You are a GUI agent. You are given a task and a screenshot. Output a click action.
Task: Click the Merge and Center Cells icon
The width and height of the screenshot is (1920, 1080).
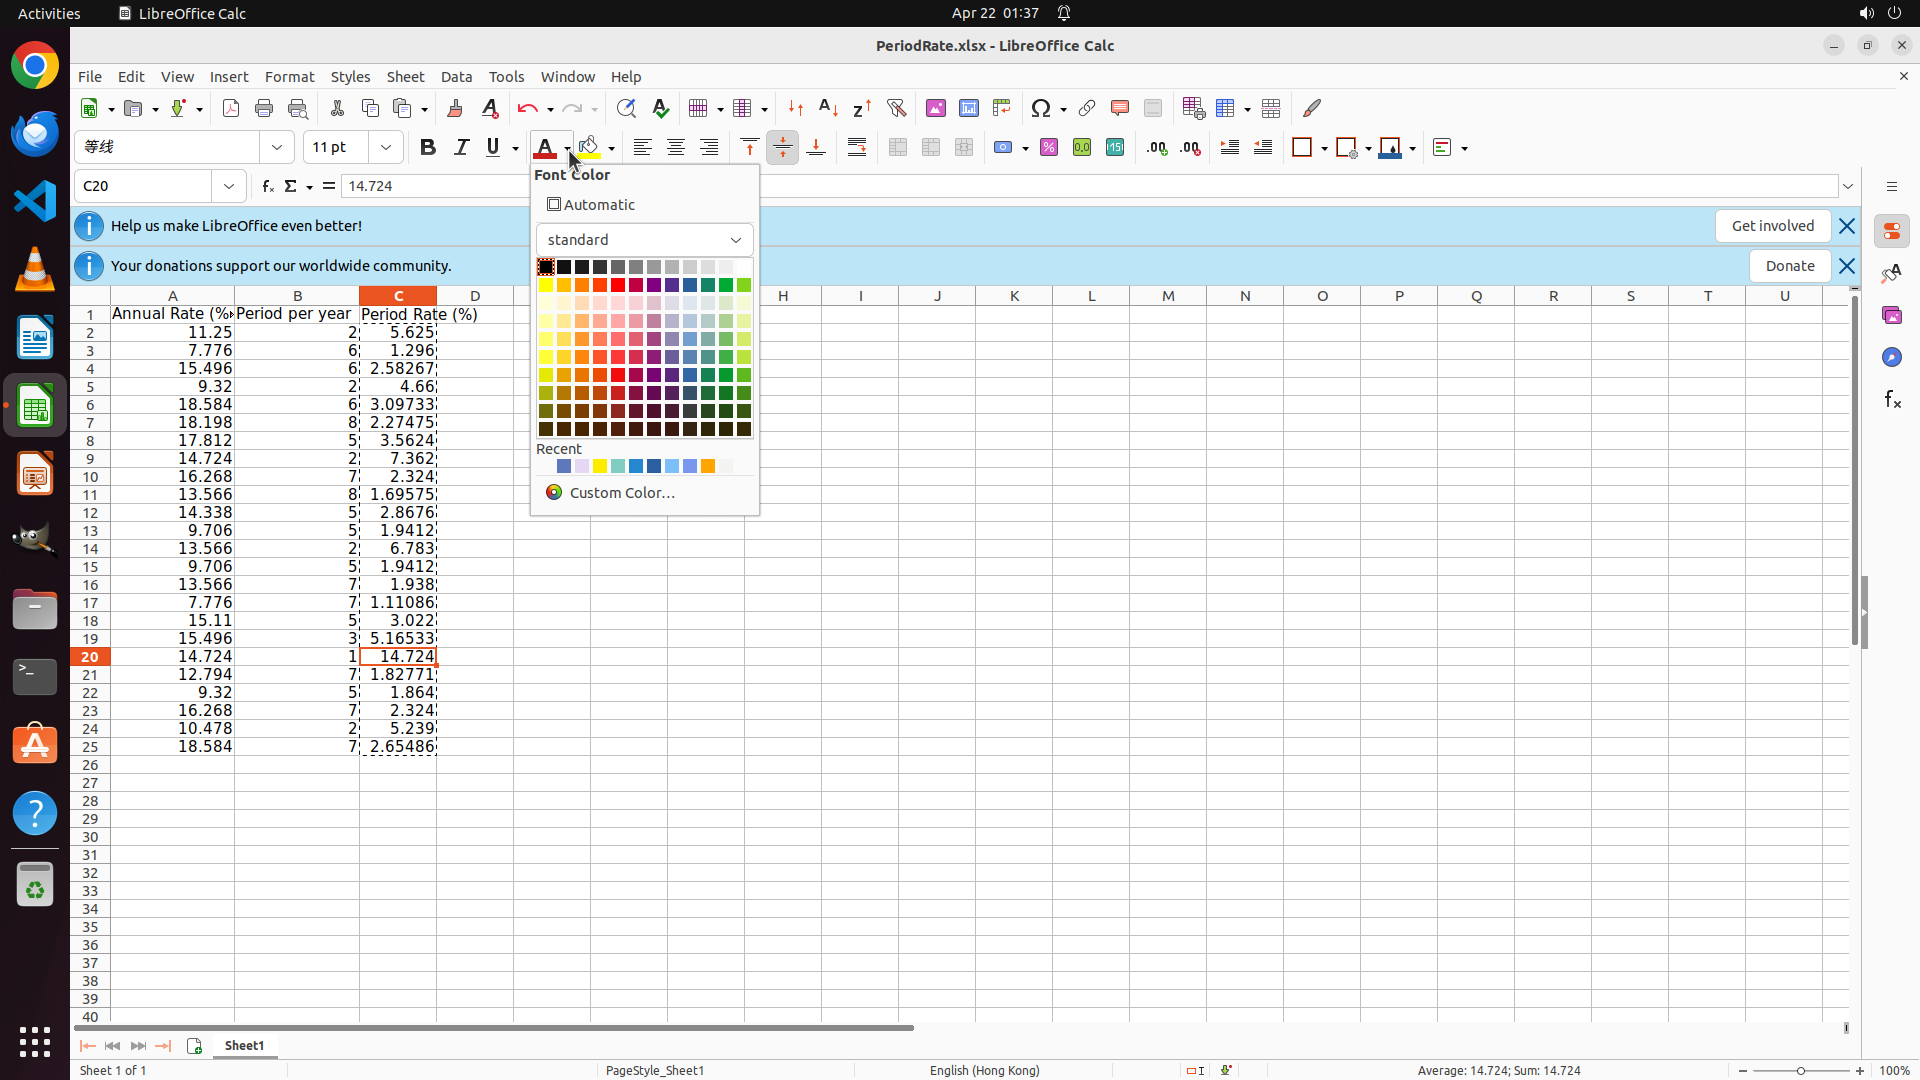click(x=897, y=148)
